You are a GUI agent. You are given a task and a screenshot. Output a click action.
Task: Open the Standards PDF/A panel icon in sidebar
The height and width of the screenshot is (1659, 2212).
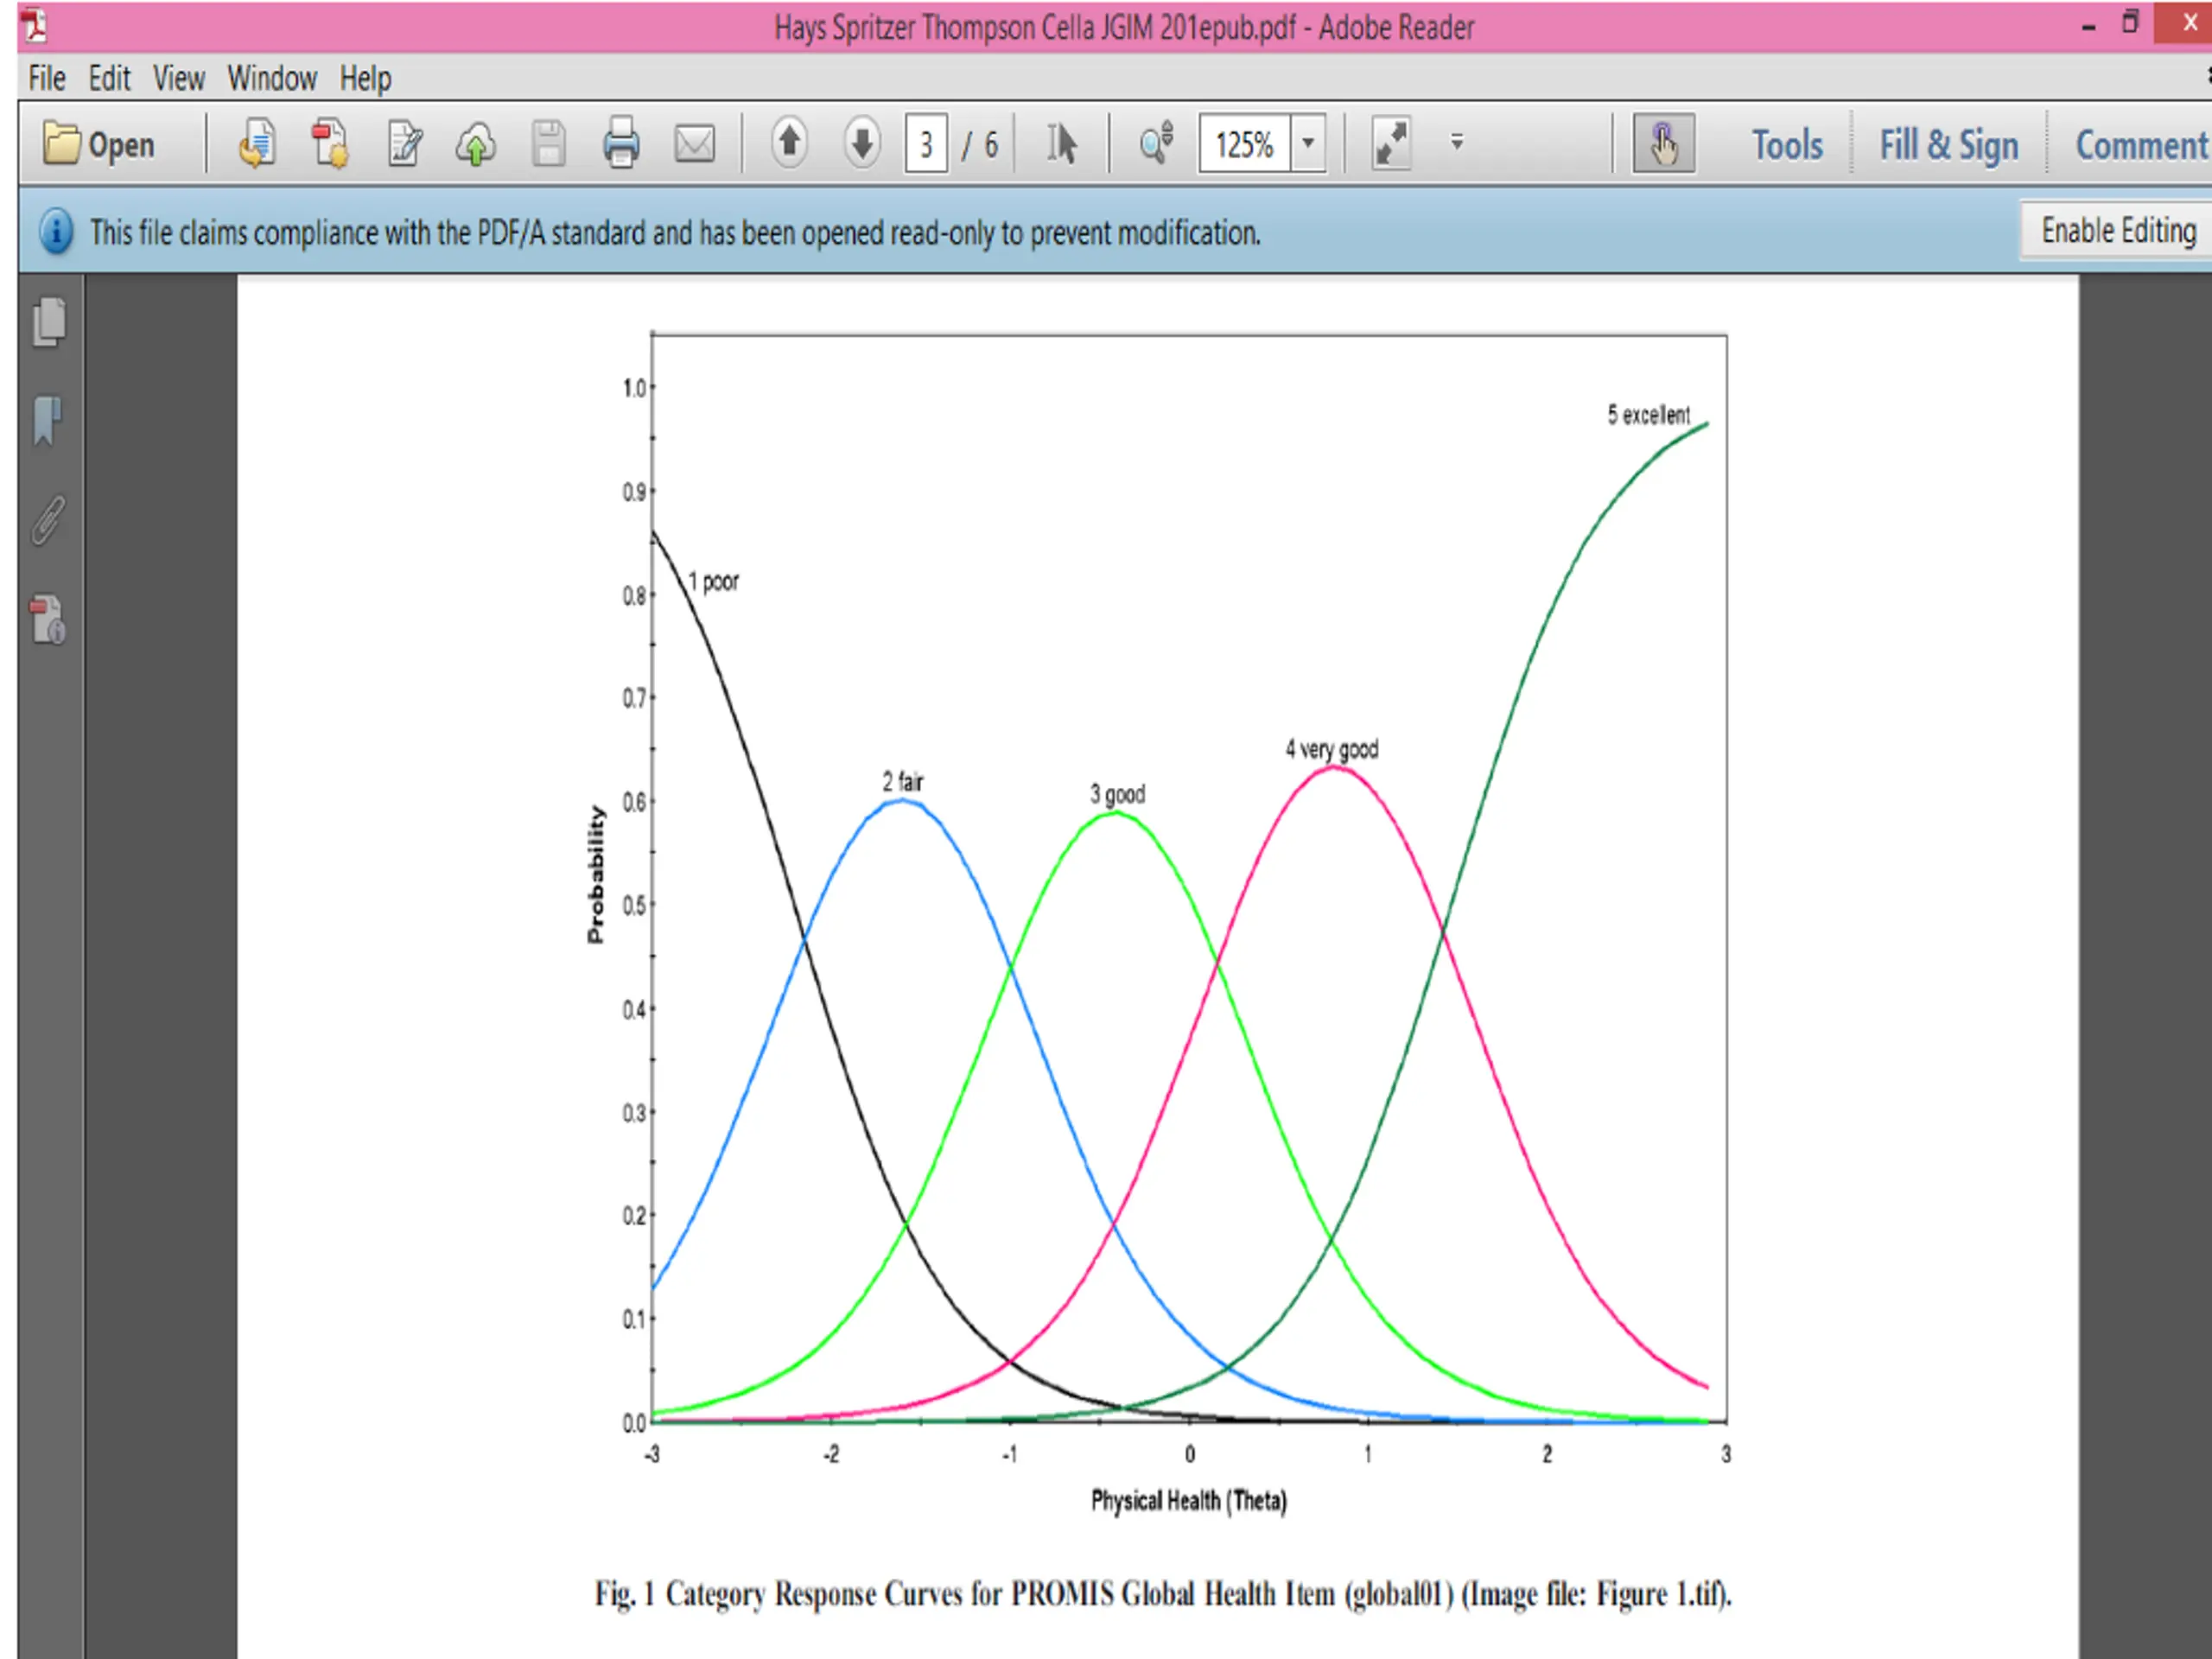click(48, 620)
